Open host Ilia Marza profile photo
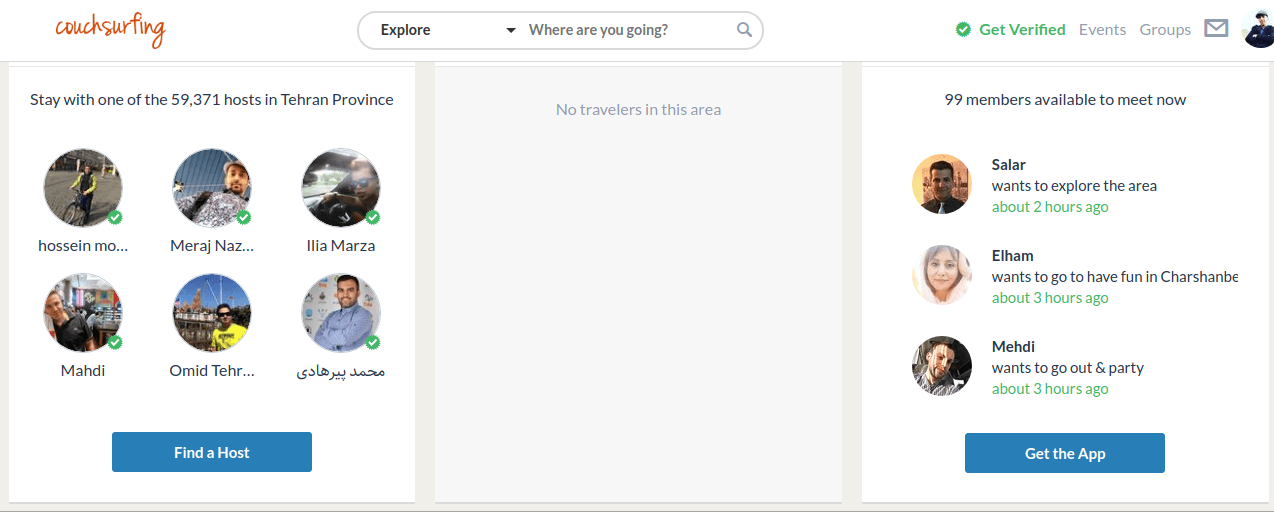The image size is (1274, 512). pyautogui.click(x=341, y=188)
